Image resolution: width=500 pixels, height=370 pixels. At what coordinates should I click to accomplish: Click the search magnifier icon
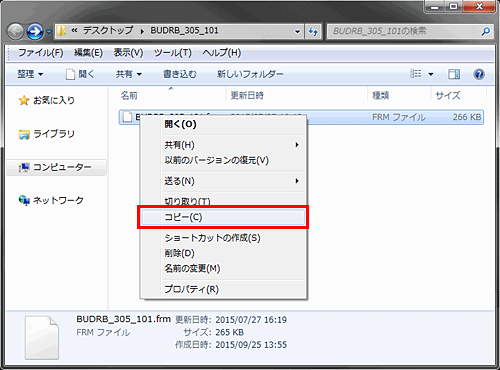pyautogui.click(x=486, y=32)
